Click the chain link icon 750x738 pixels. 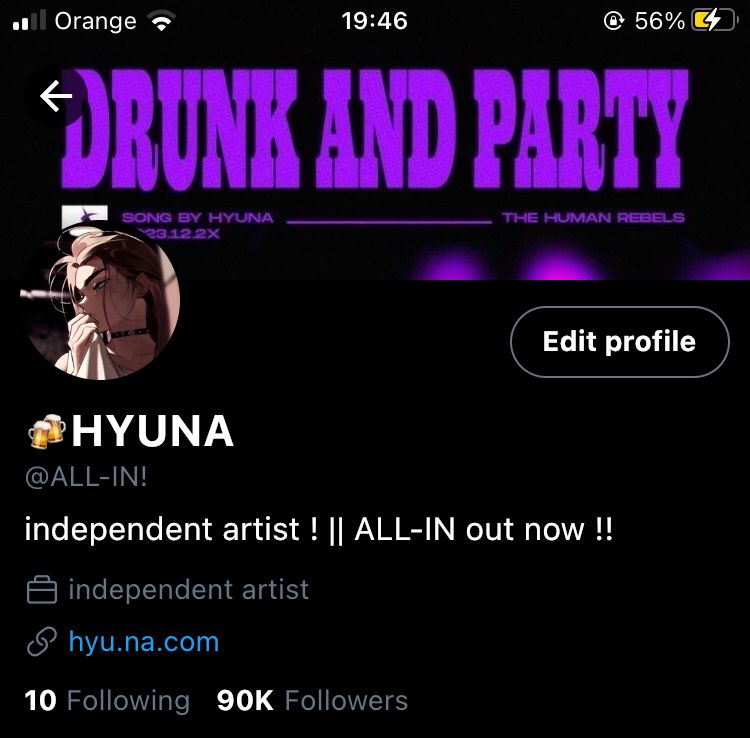click(x=42, y=641)
